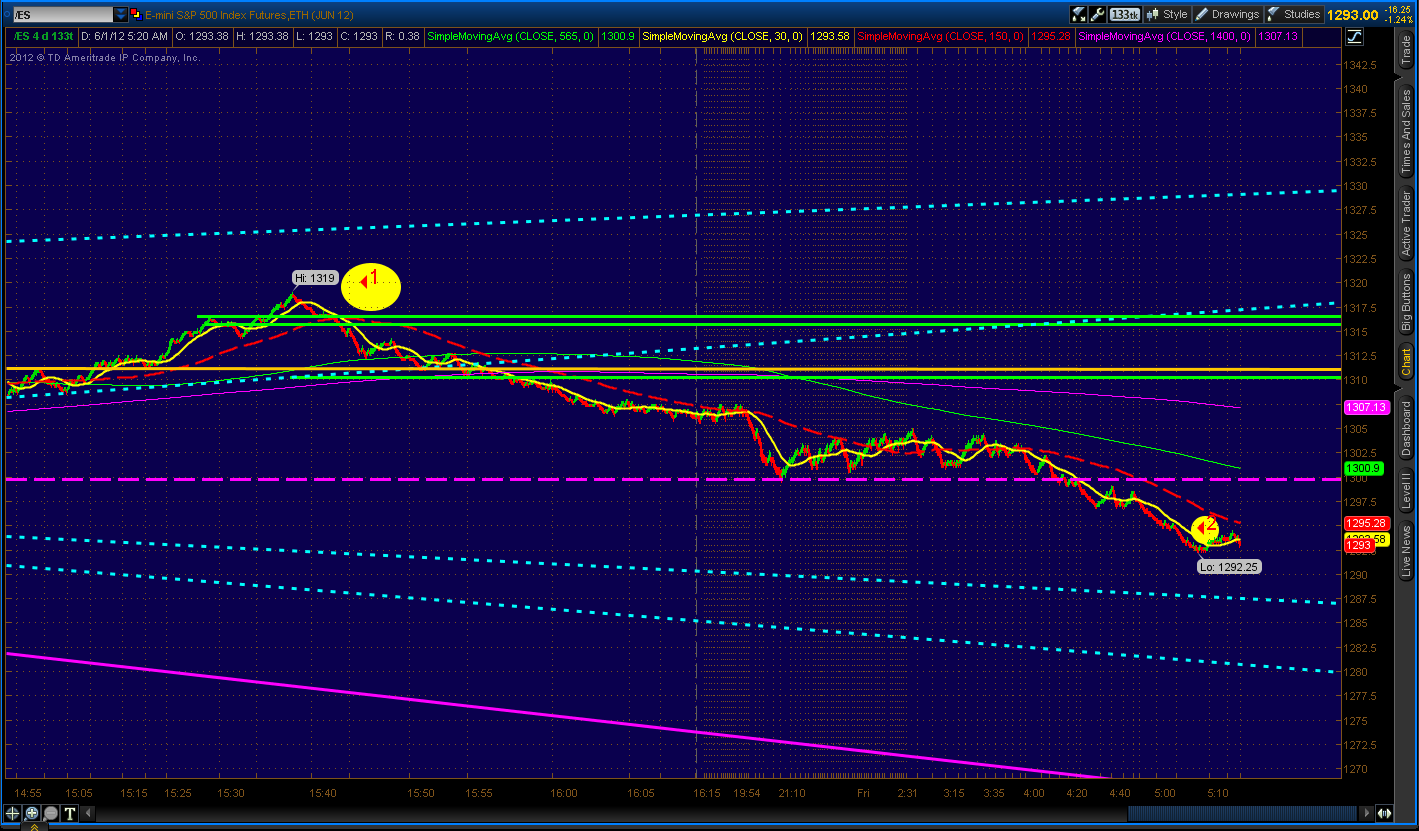Click the 1300.9 green price tag
This screenshot has width=1419, height=831.
pos(1363,468)
